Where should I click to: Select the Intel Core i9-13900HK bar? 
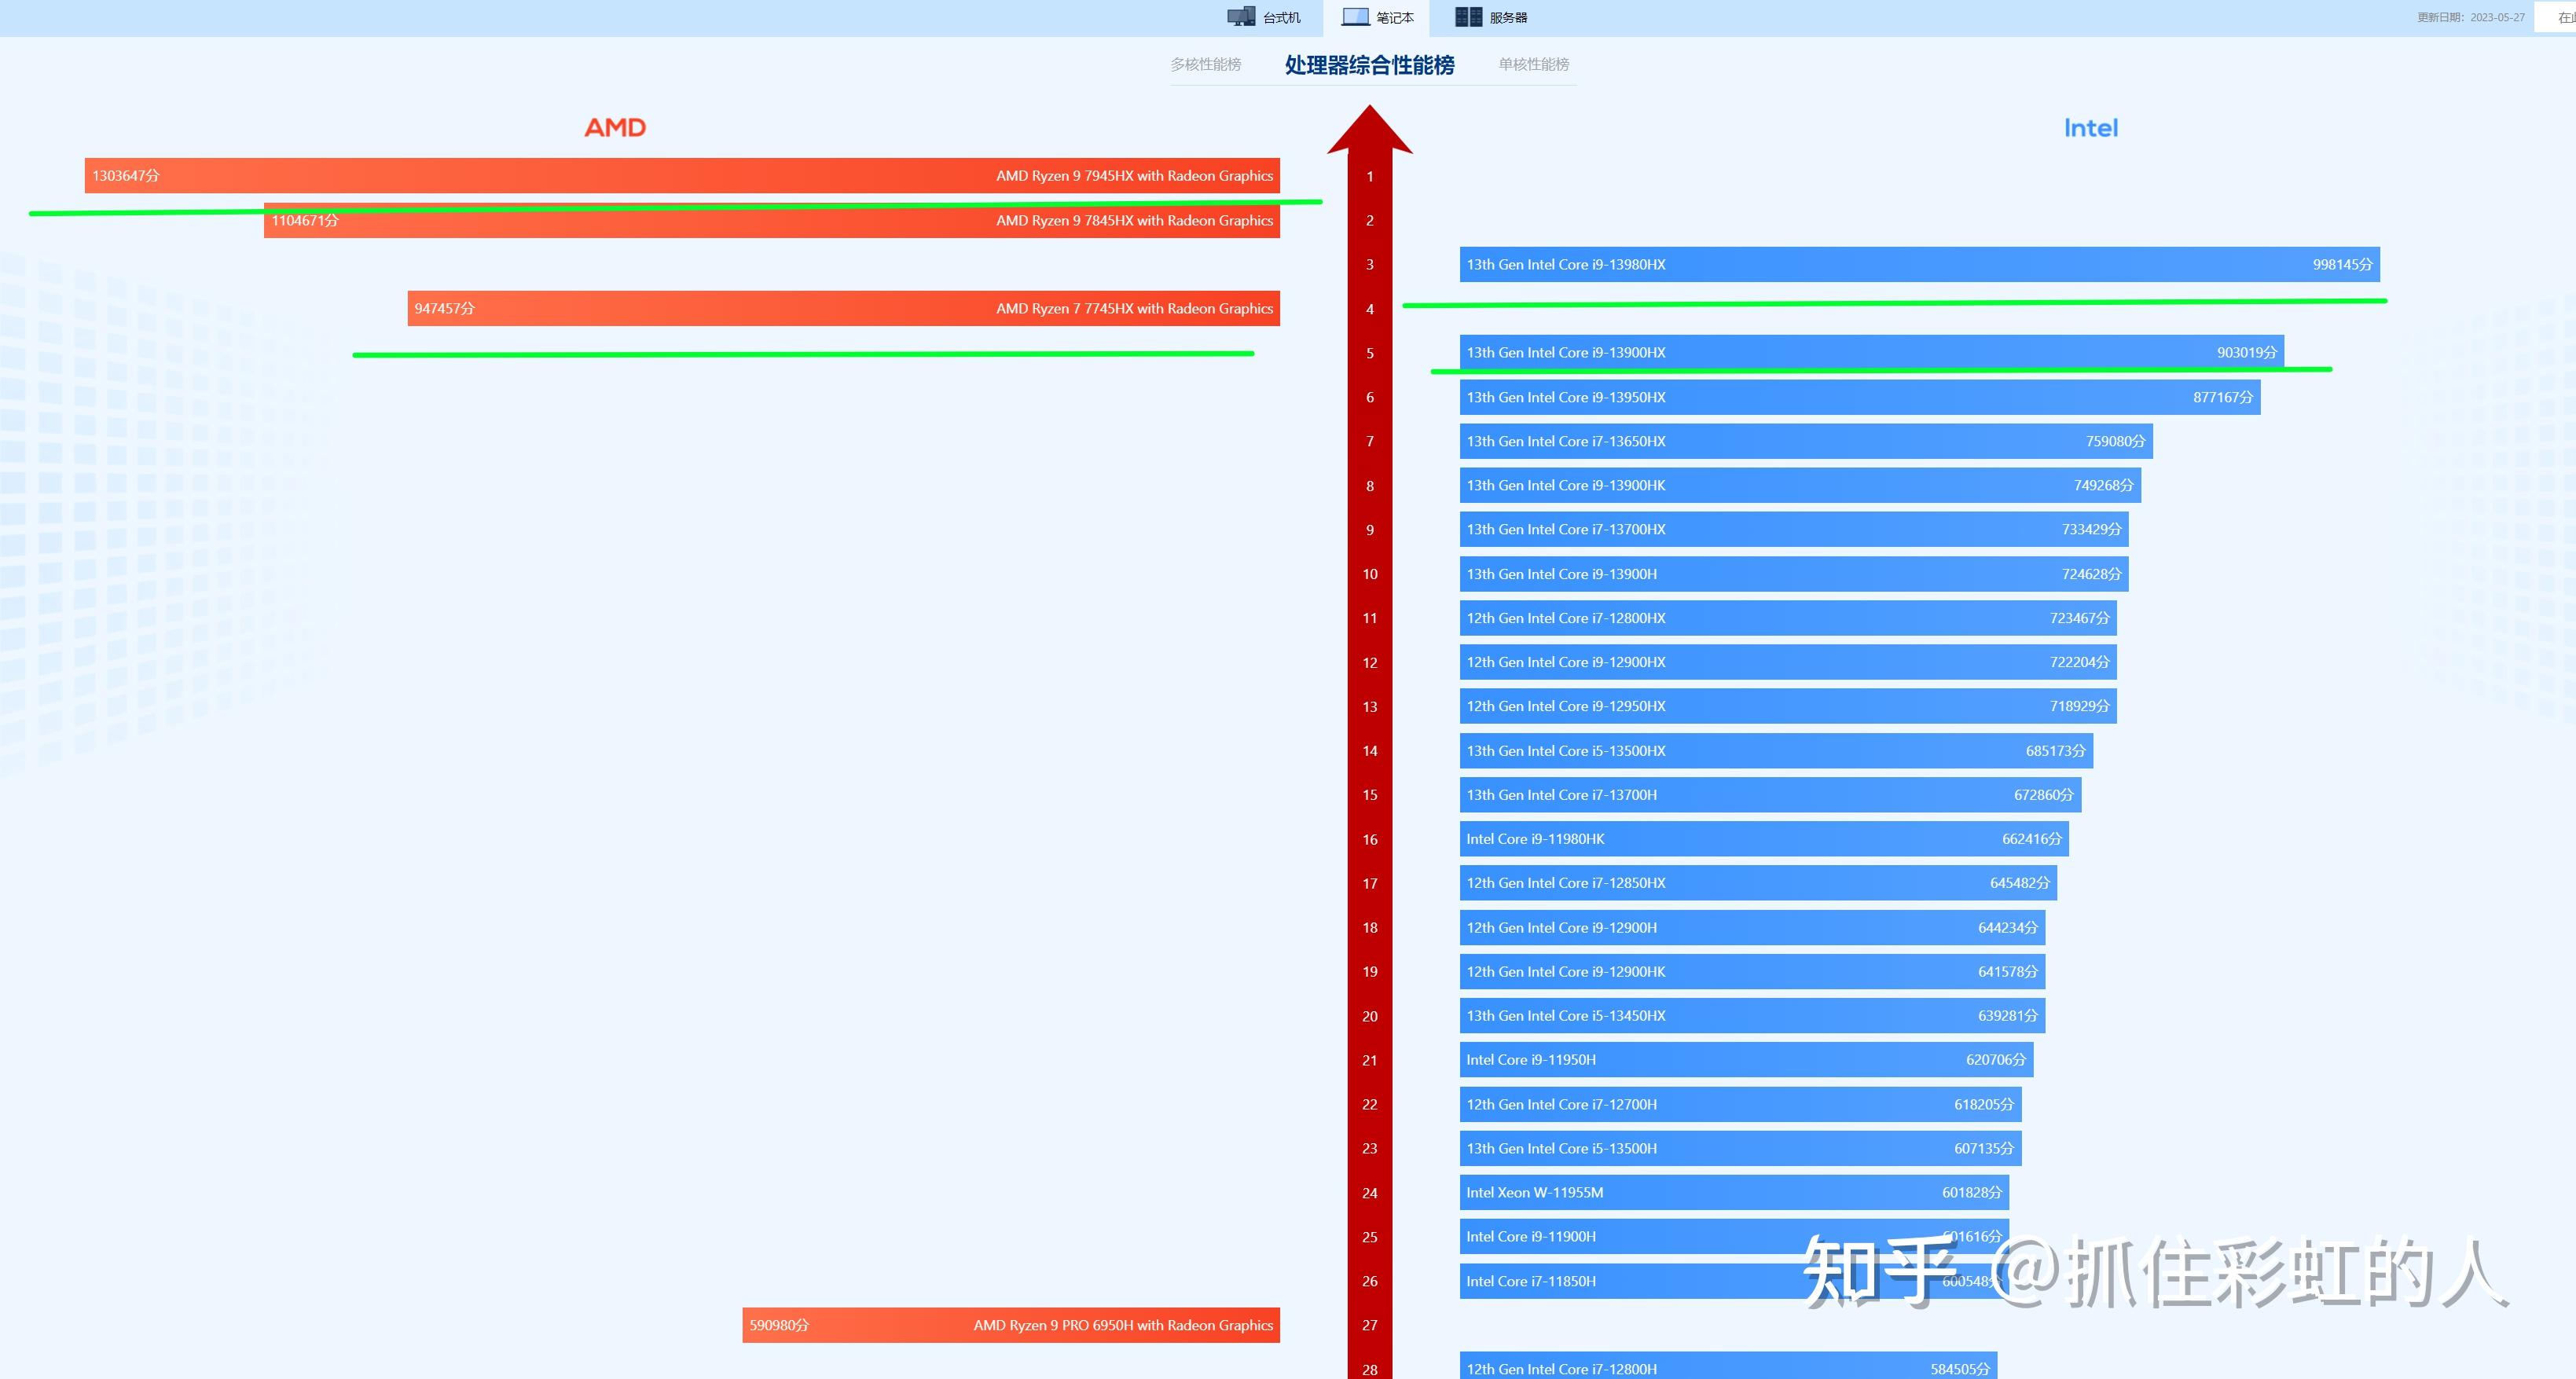(1800, 486)
